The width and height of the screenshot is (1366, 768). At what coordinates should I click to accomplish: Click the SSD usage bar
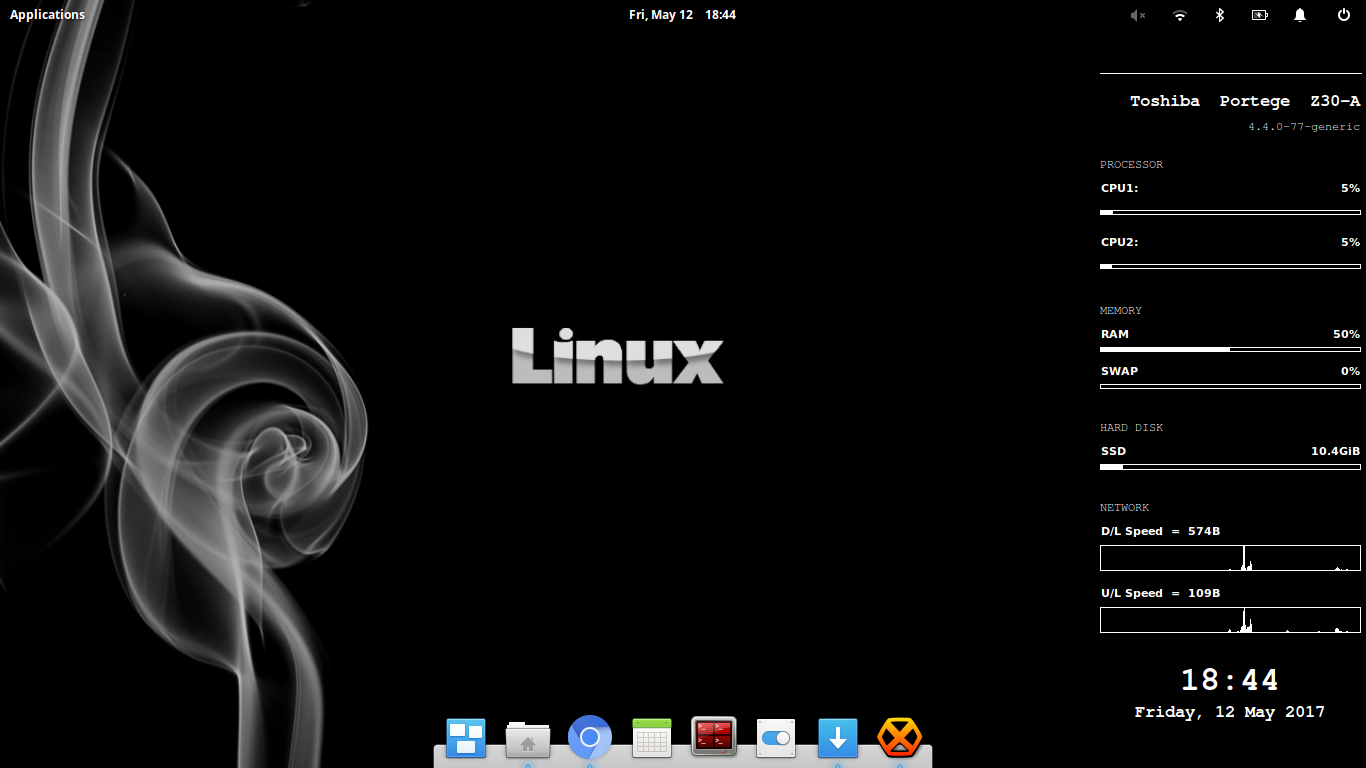[x=1230, y=467]
